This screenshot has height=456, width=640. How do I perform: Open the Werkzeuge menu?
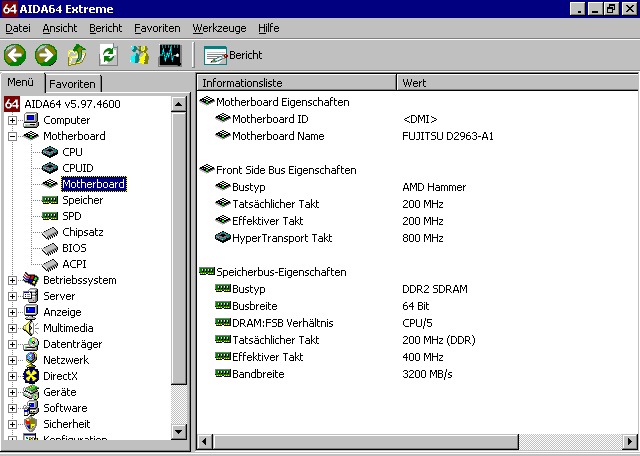219,28
